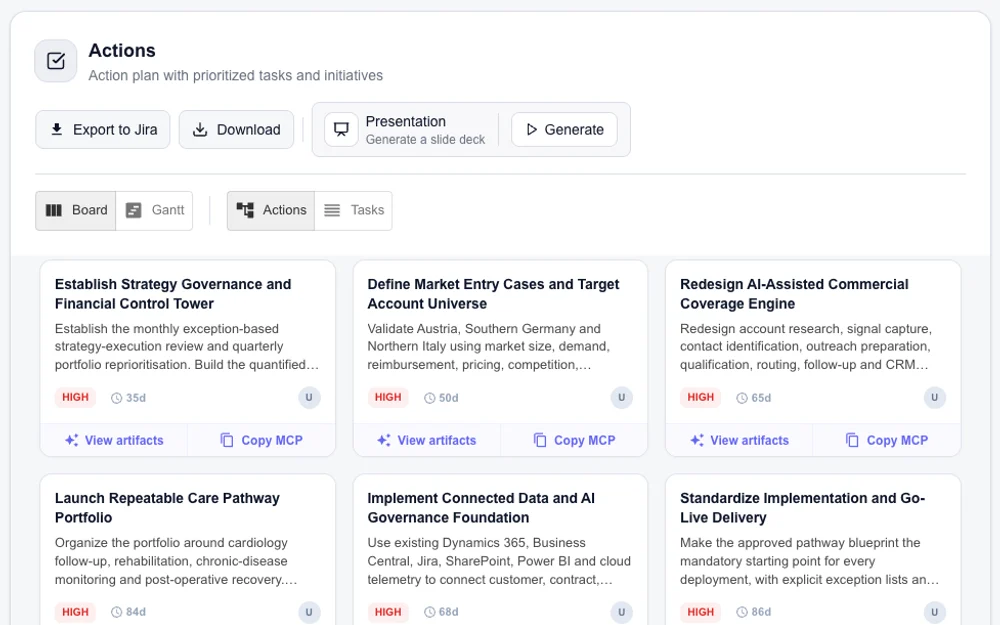Click the 84d duration clock icon
Screen dimensions: 1000x625
[116, 612]
